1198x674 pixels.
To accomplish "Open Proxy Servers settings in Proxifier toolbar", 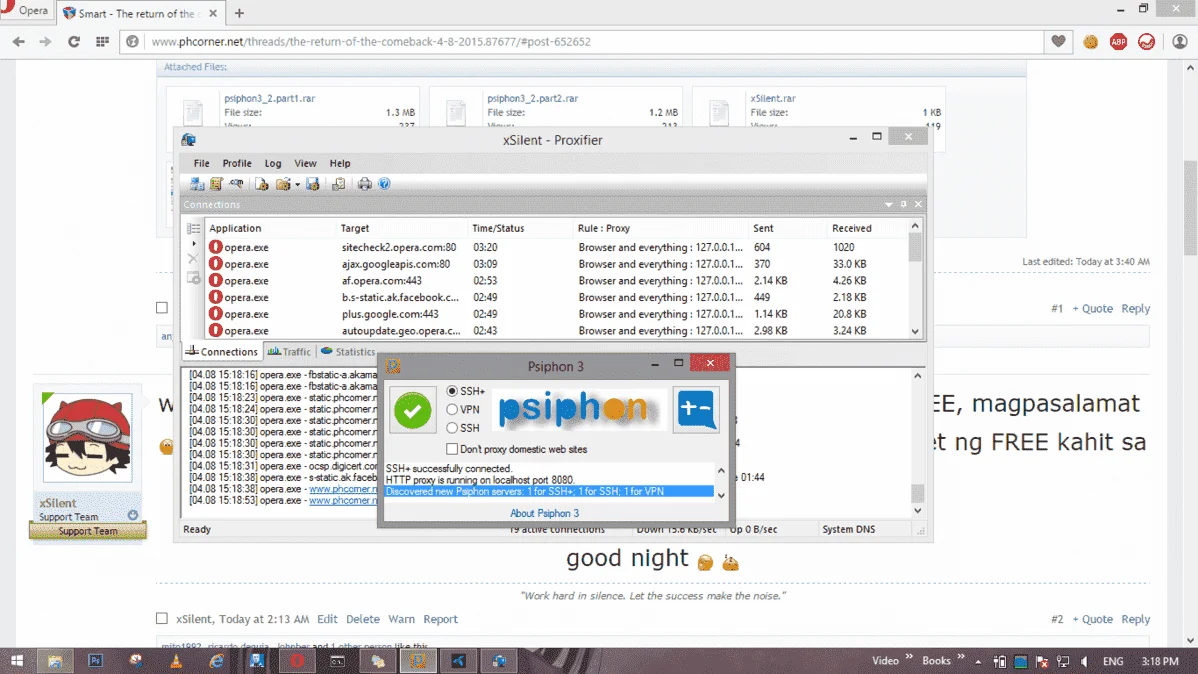I will [197, 184].
